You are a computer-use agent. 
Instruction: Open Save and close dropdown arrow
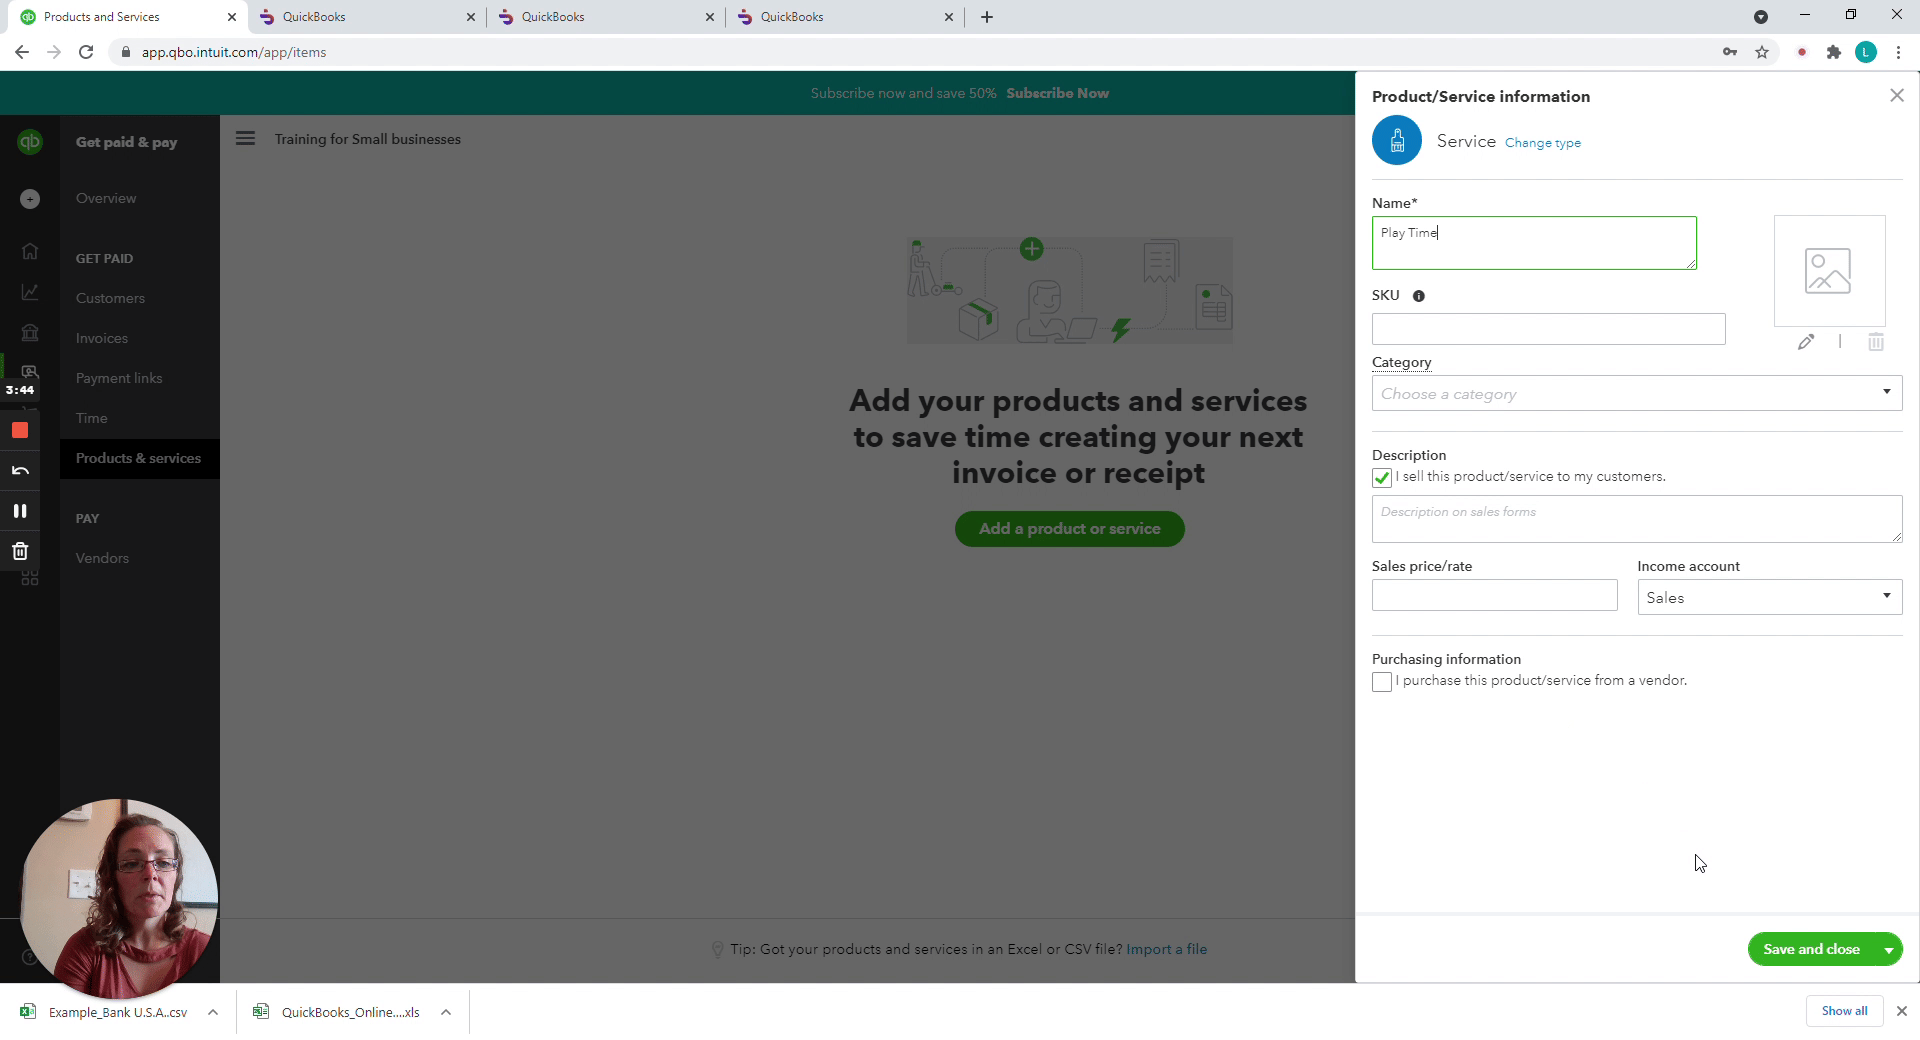pos(1888,950)
